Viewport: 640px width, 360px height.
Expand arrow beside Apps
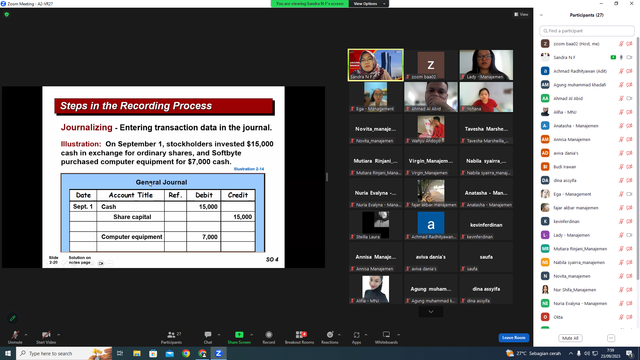coord(366,335)
